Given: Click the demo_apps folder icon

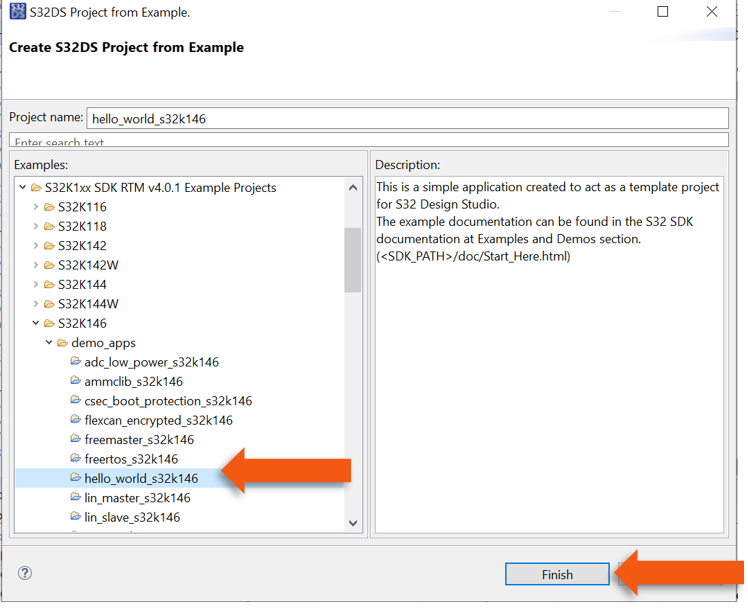Looking at the screenshot, I should tap(62, 343).
